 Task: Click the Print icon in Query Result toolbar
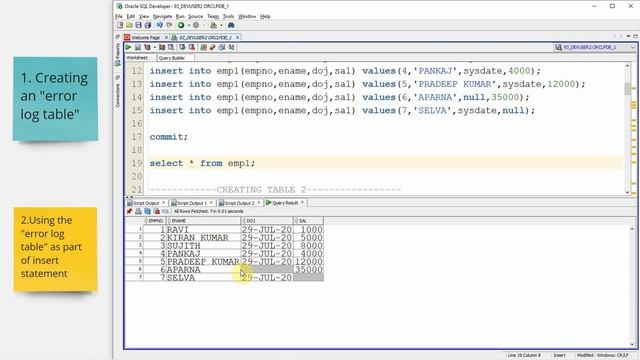pyautogui.click(x=138, y=211)
